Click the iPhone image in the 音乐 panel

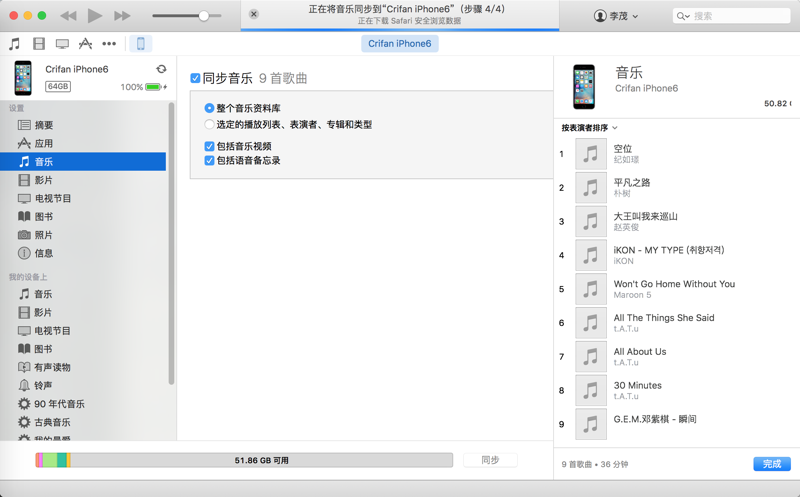click(x=584, y=87)
